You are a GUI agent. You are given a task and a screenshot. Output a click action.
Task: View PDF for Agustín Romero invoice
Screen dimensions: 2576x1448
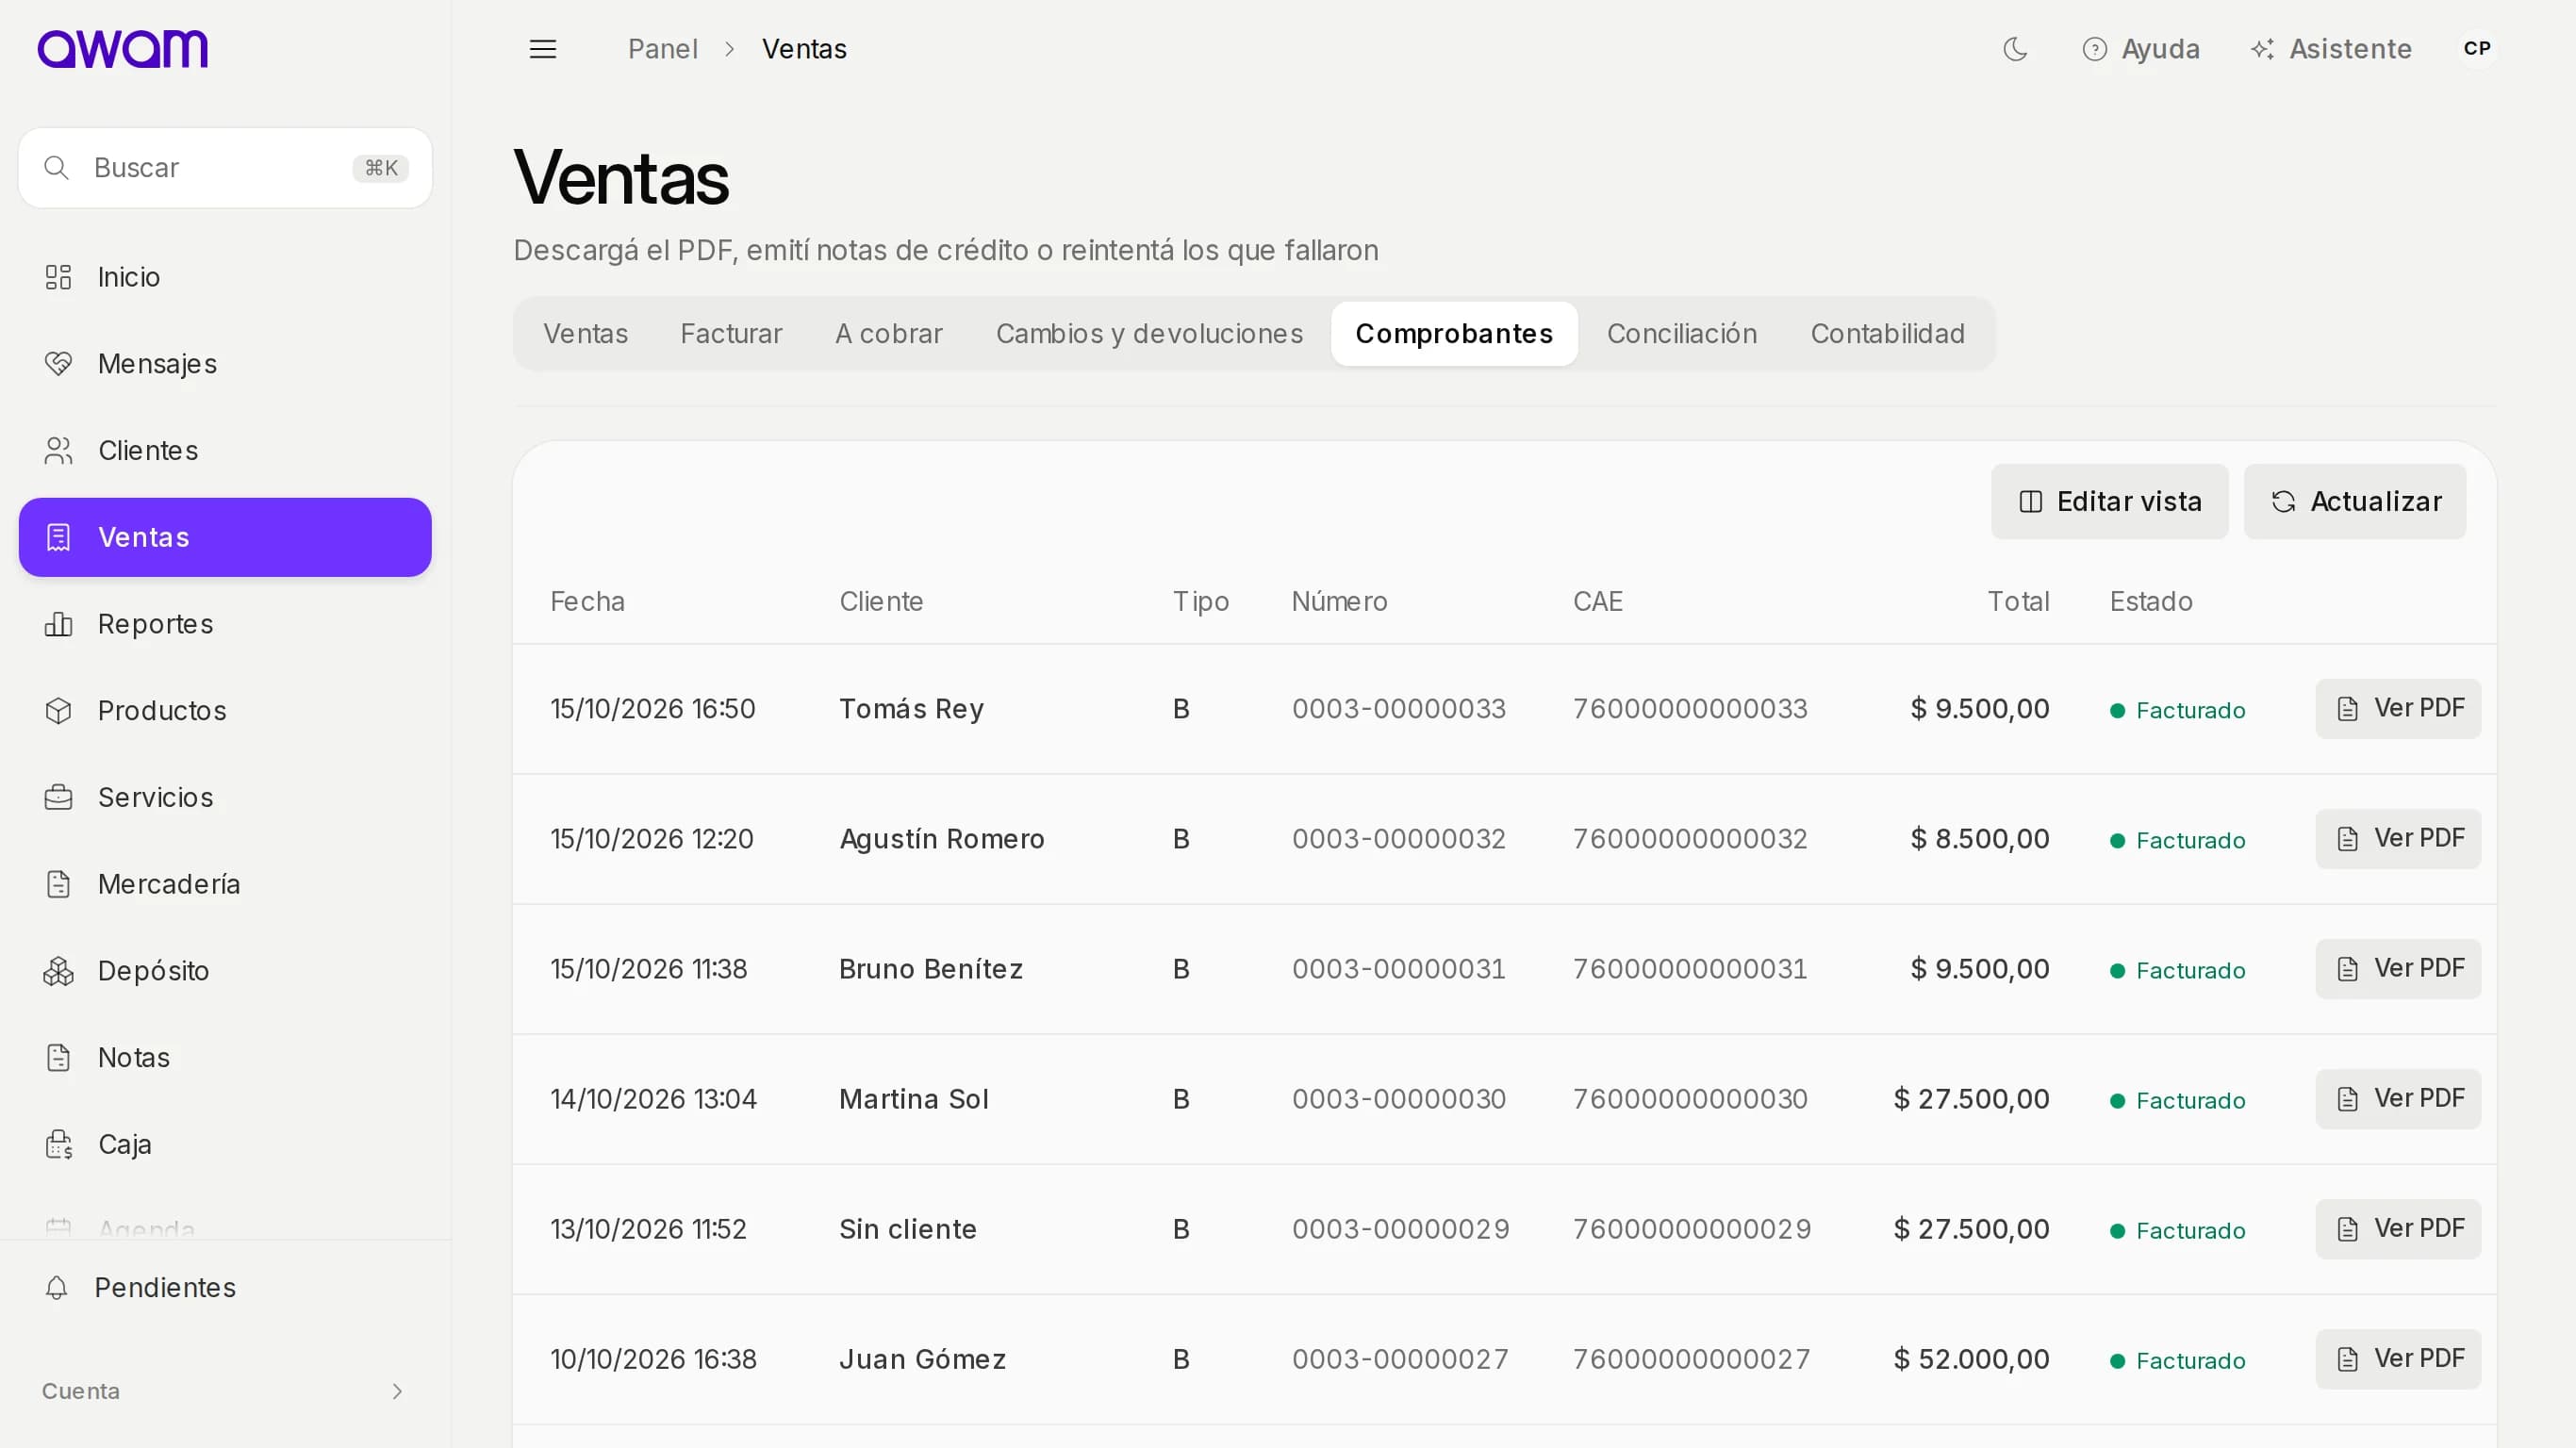coord(2398,839)
